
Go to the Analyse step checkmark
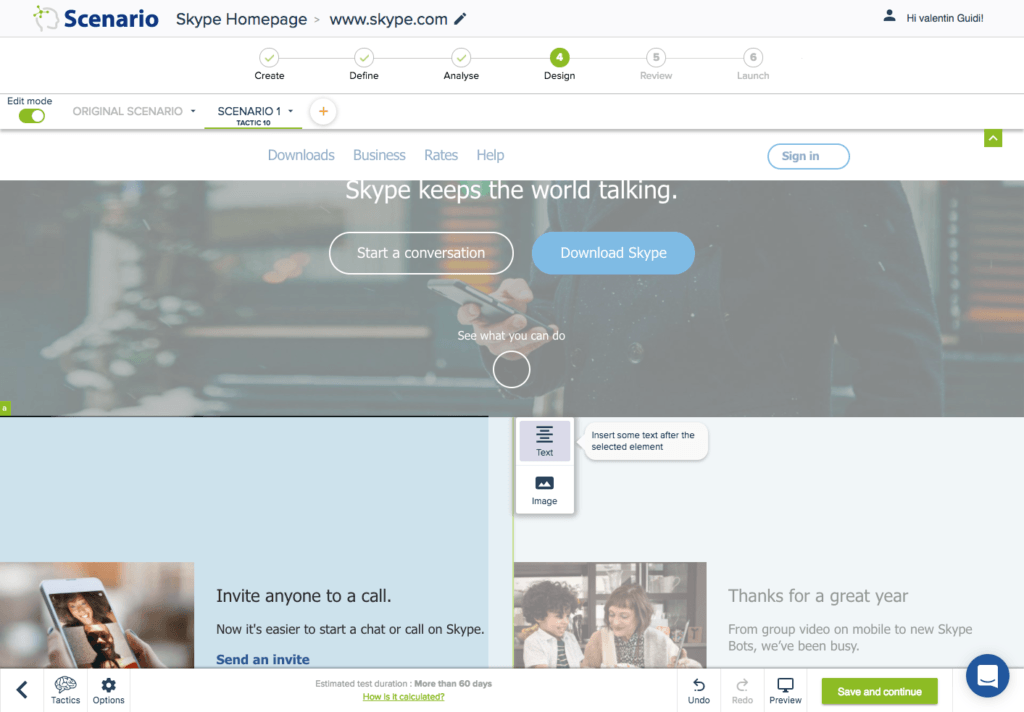pos(461,57)
